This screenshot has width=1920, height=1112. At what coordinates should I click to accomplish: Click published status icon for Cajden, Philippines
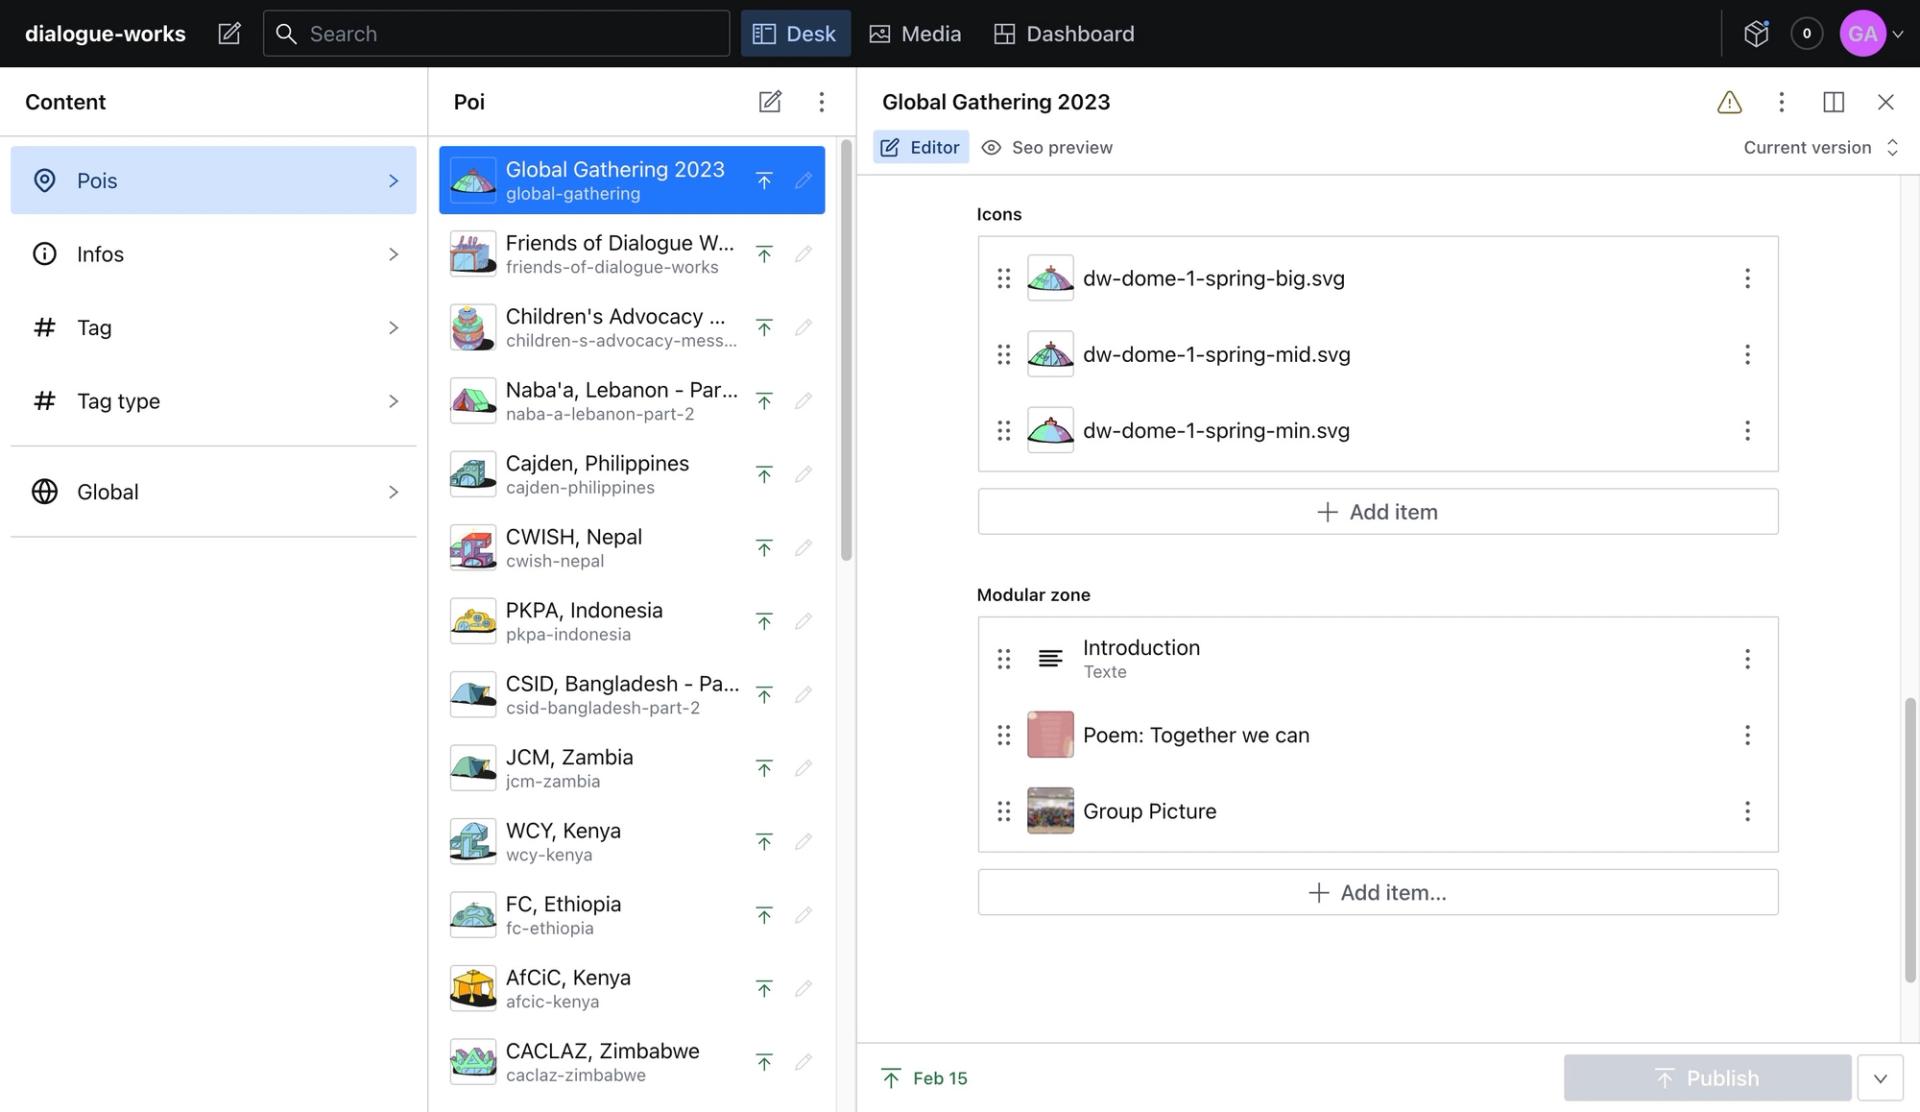(764, 474)
